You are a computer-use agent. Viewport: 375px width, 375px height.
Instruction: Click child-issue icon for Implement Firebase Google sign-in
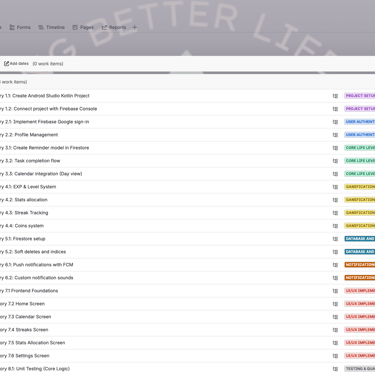(x=335, y=122)
